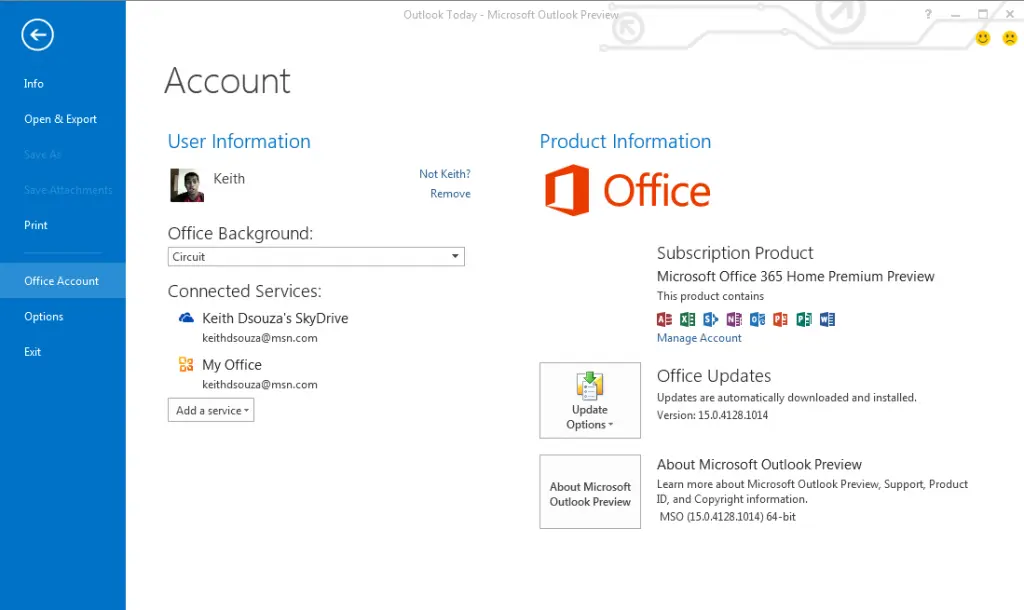This screenshot has height=610, width=1024.
Task: Click the Remove link
Action: [450, 193]
